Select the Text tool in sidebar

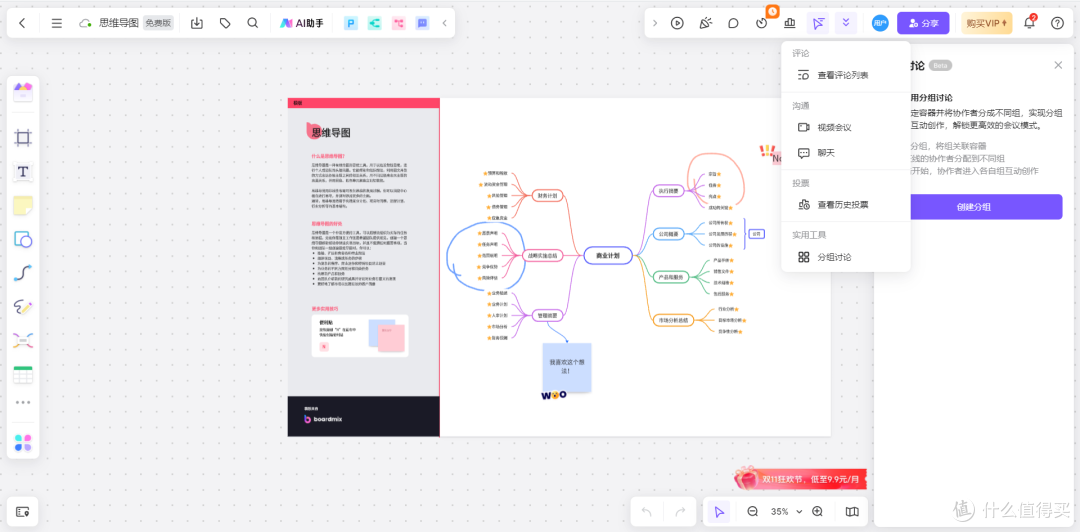tap(23, 172)
